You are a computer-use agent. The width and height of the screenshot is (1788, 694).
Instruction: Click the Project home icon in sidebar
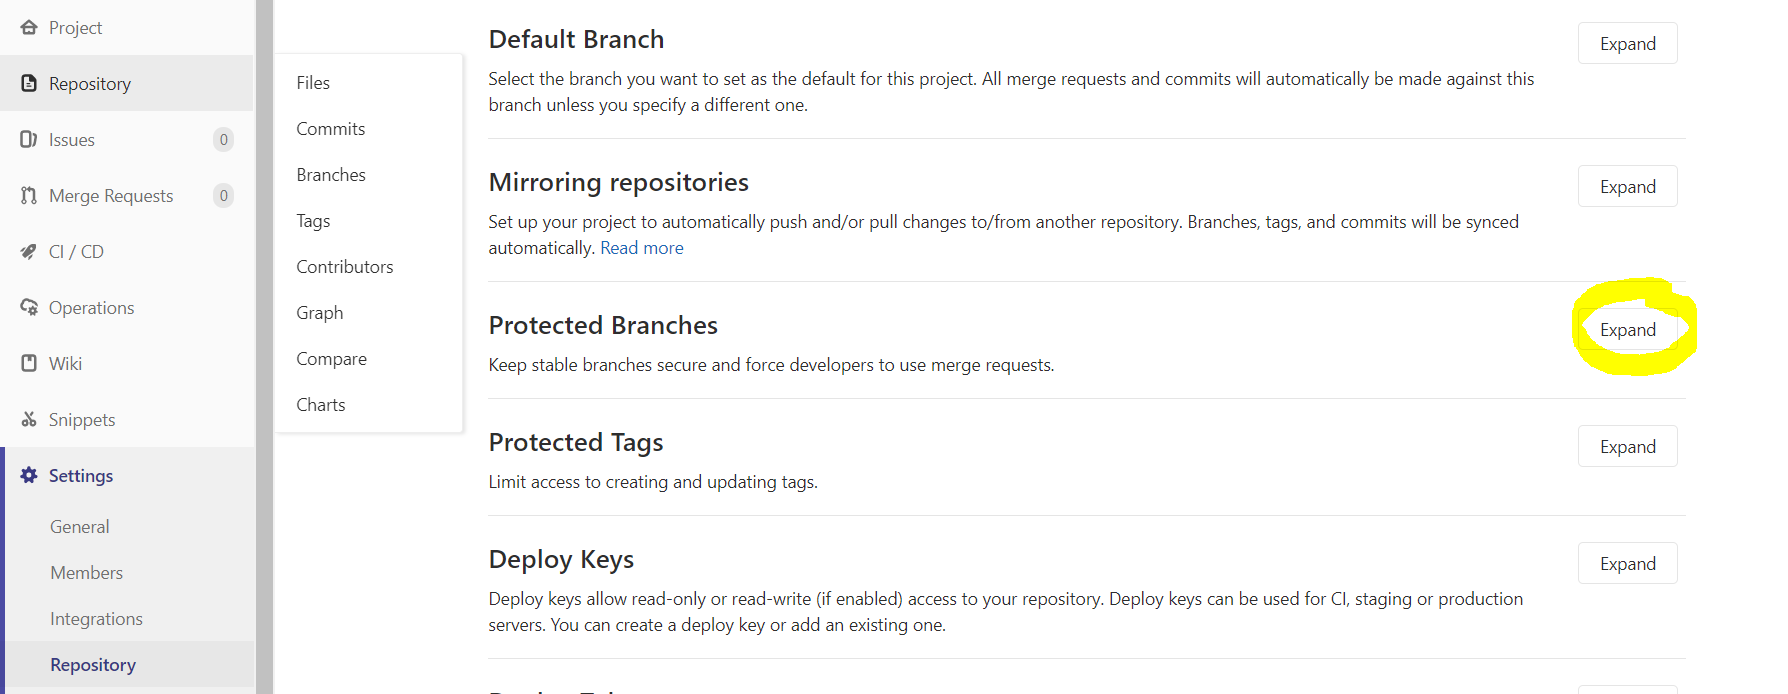(29, 28)
